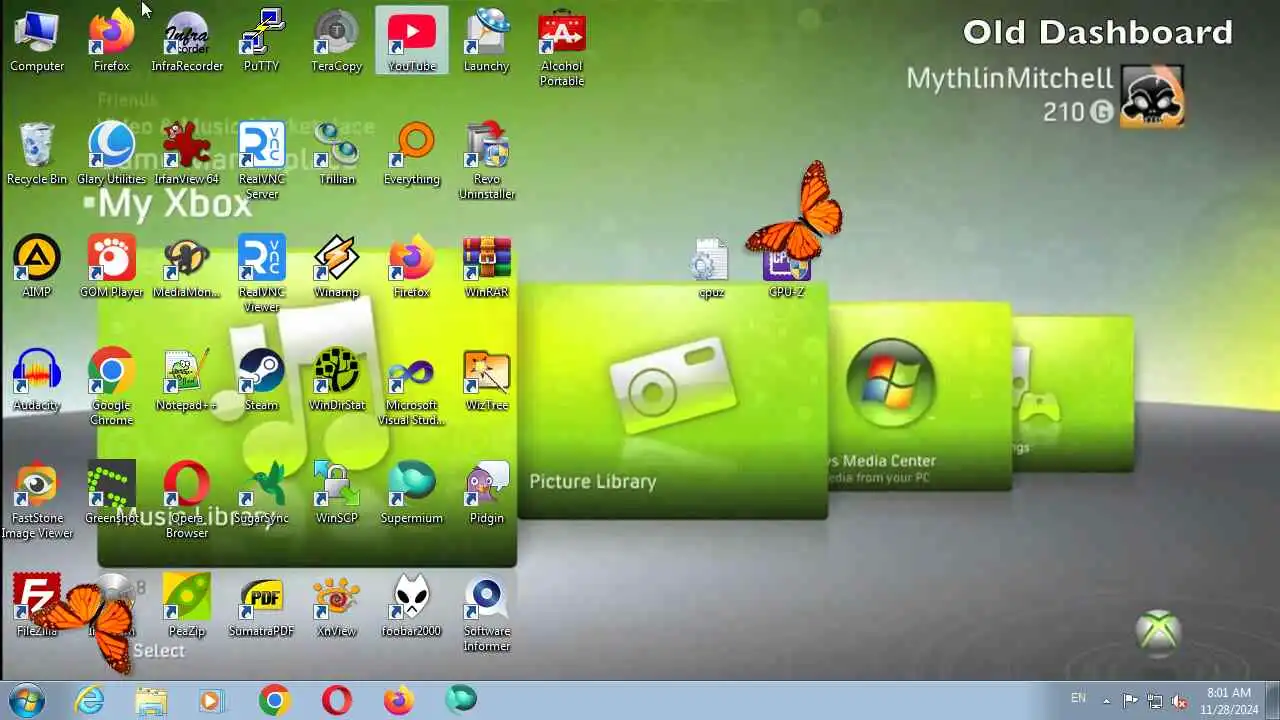The width and height of the screenshot is (1280, 720).
Task: Open the Computer desktop icon
Action: tap(37, 42)
